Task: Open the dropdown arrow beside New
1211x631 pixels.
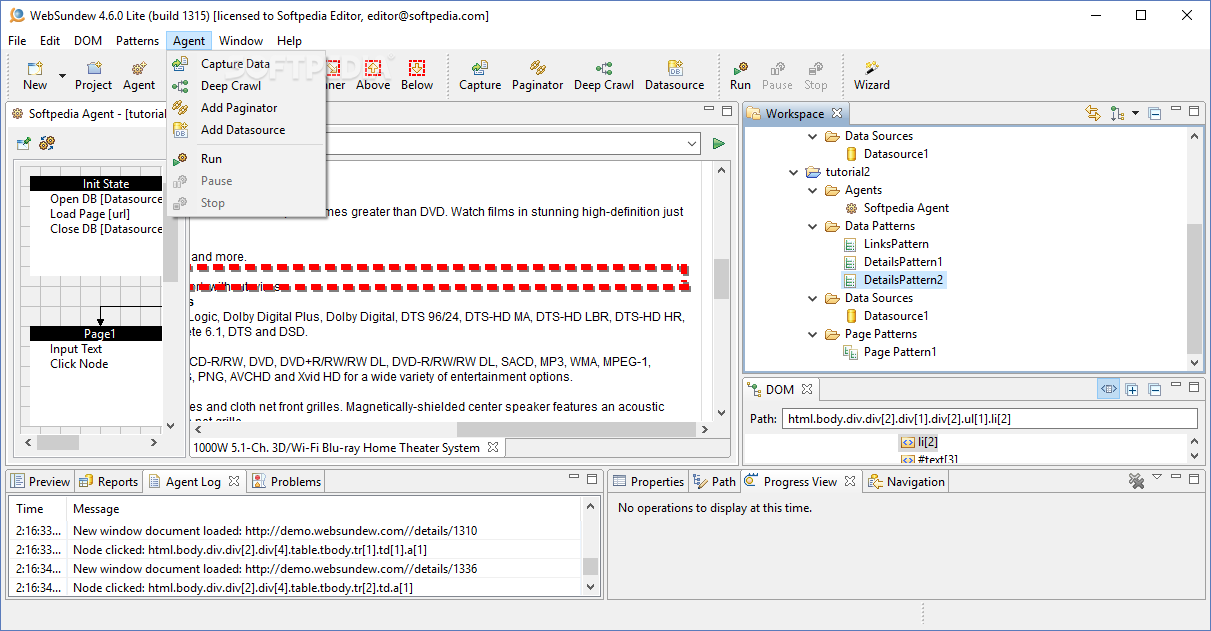Action: [62, 76]
